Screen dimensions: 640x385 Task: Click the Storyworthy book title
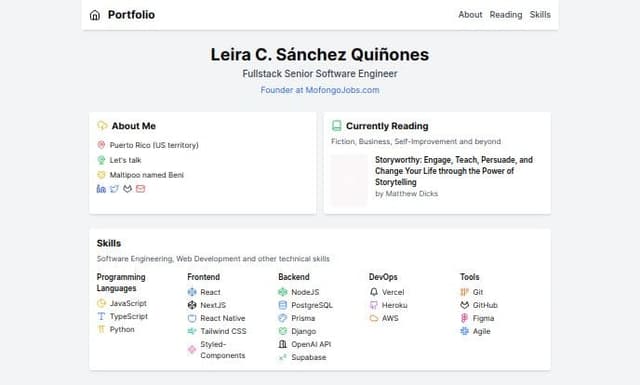point(454,171)
